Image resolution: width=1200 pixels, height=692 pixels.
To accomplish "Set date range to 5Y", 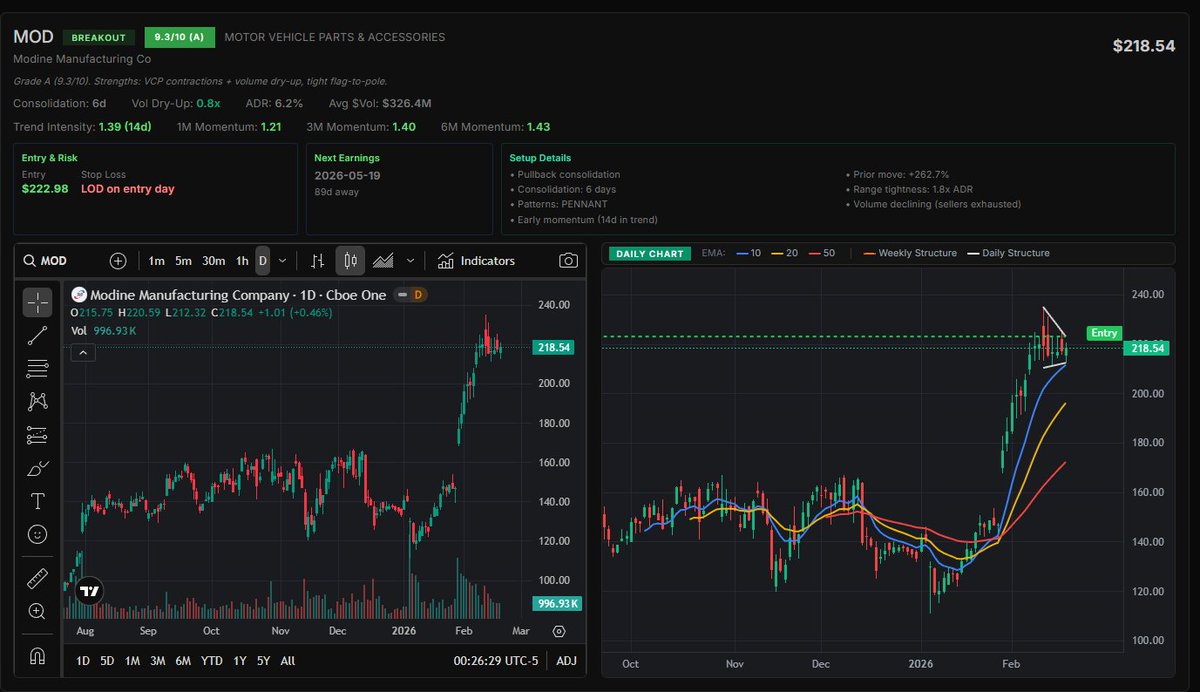I will (263, 661).
